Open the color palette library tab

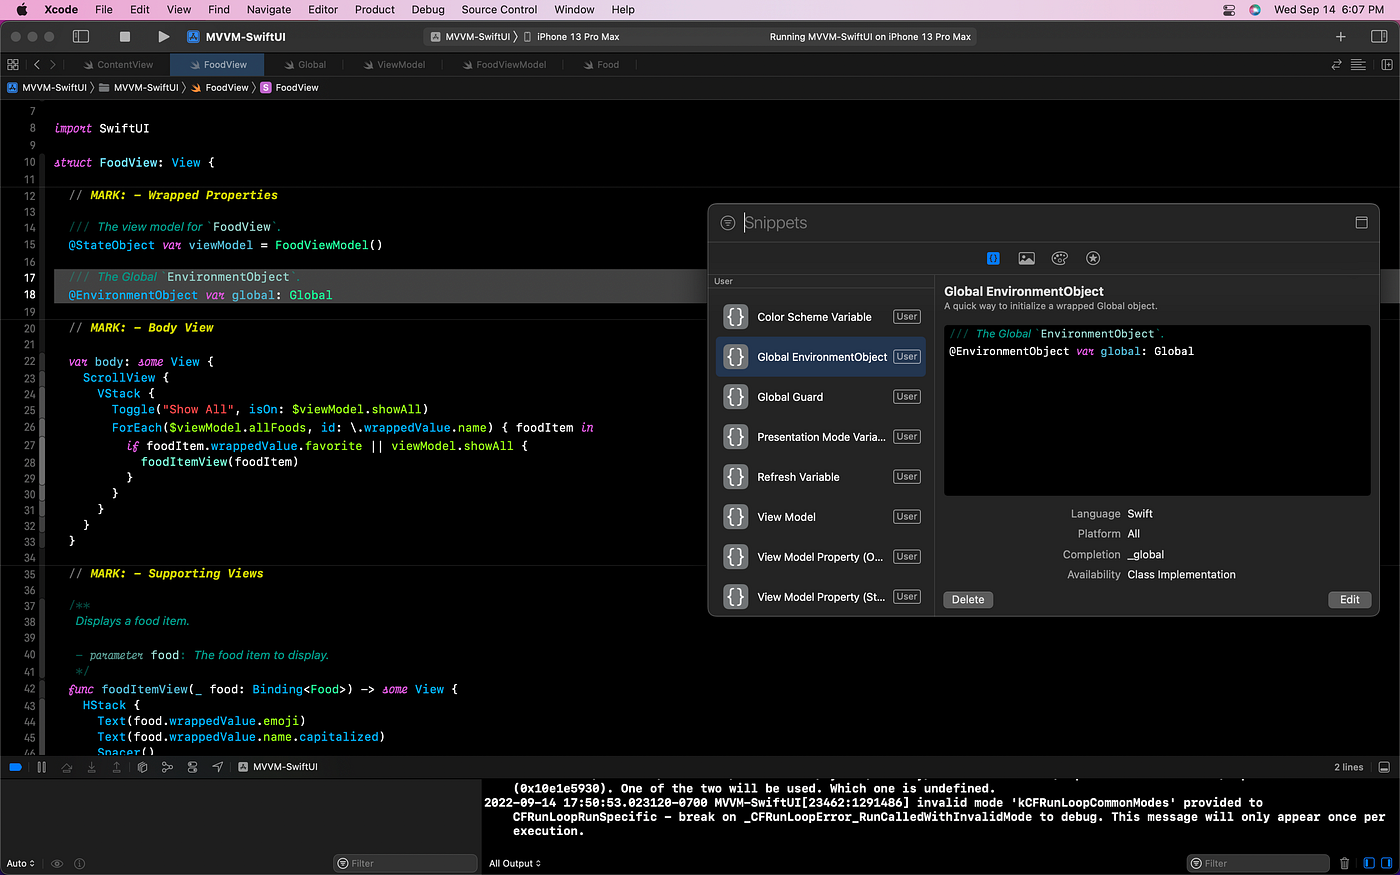coord(1059,258)
